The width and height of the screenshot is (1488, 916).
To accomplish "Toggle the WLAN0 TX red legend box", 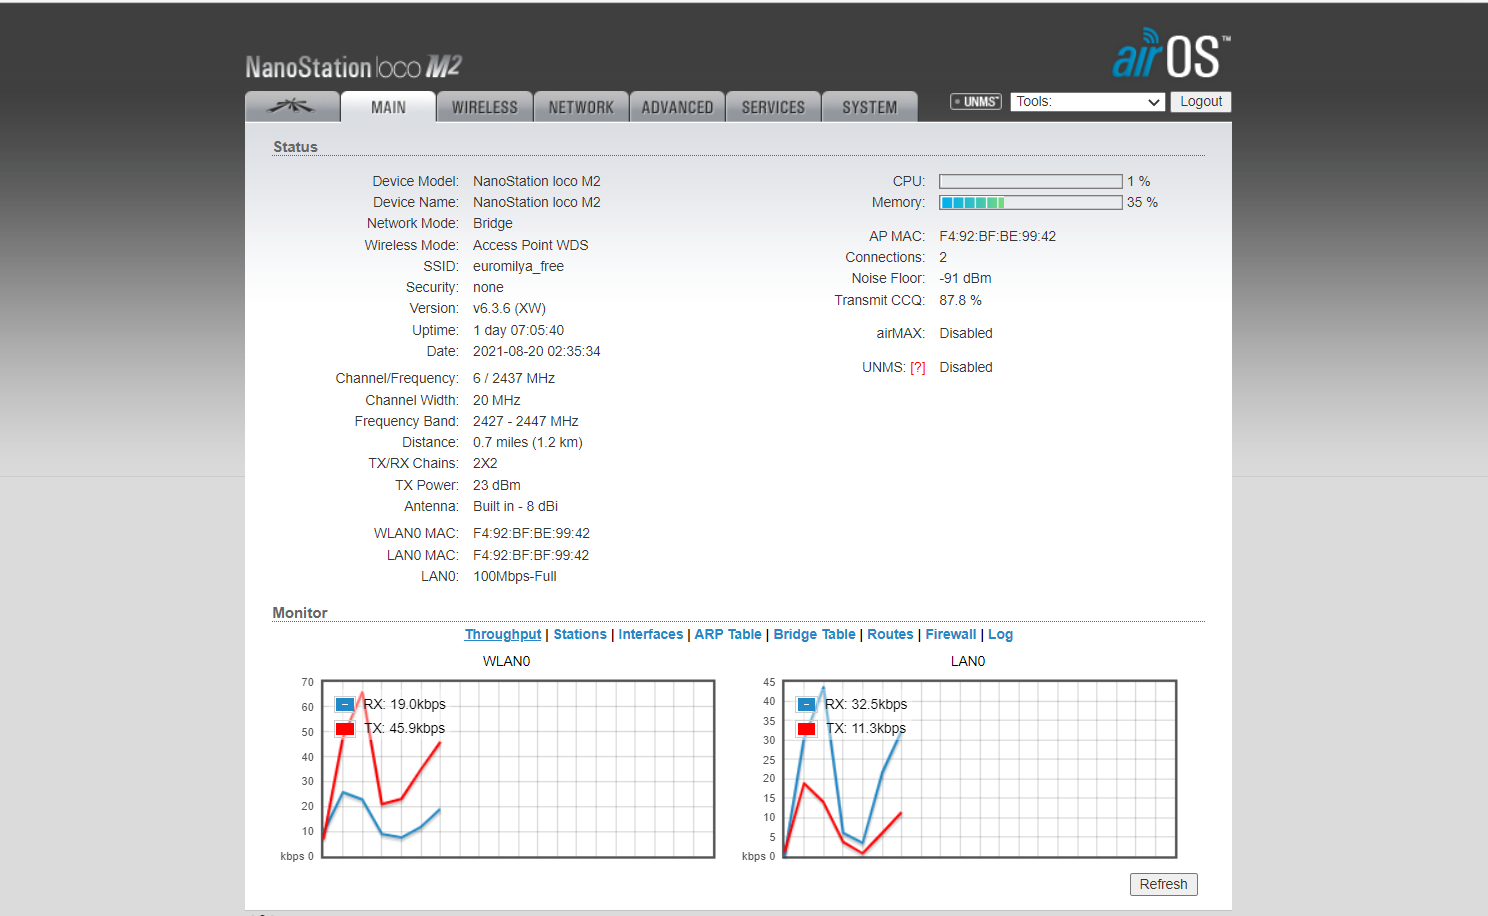I will (345, 729).
